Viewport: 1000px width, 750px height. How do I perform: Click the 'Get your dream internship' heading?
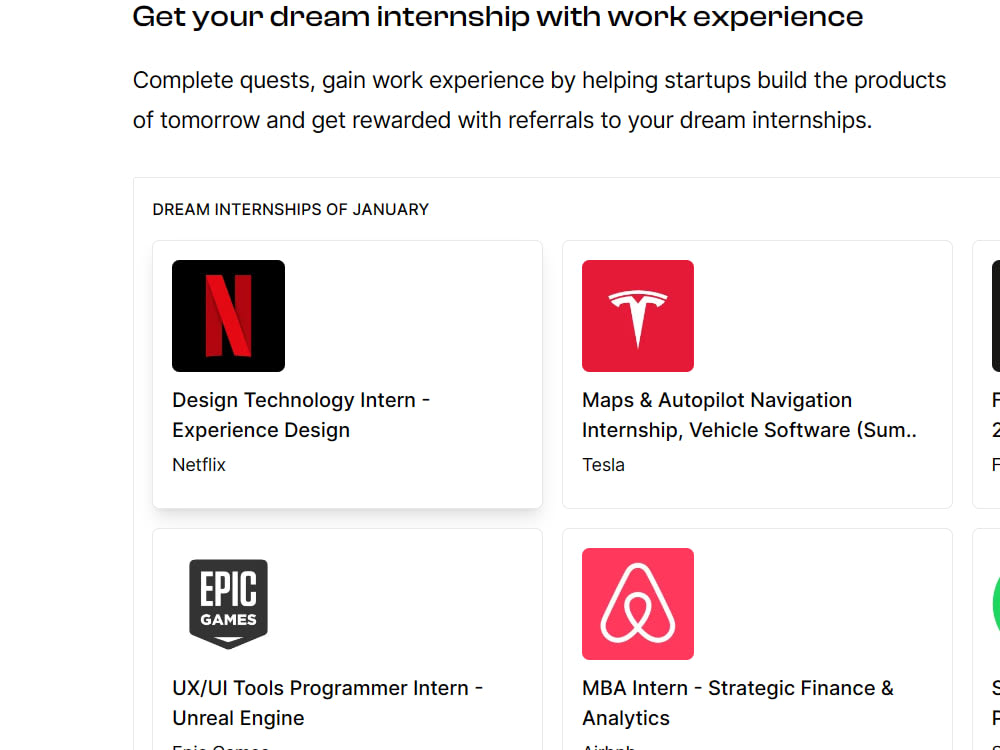click(x=497, y=17)
